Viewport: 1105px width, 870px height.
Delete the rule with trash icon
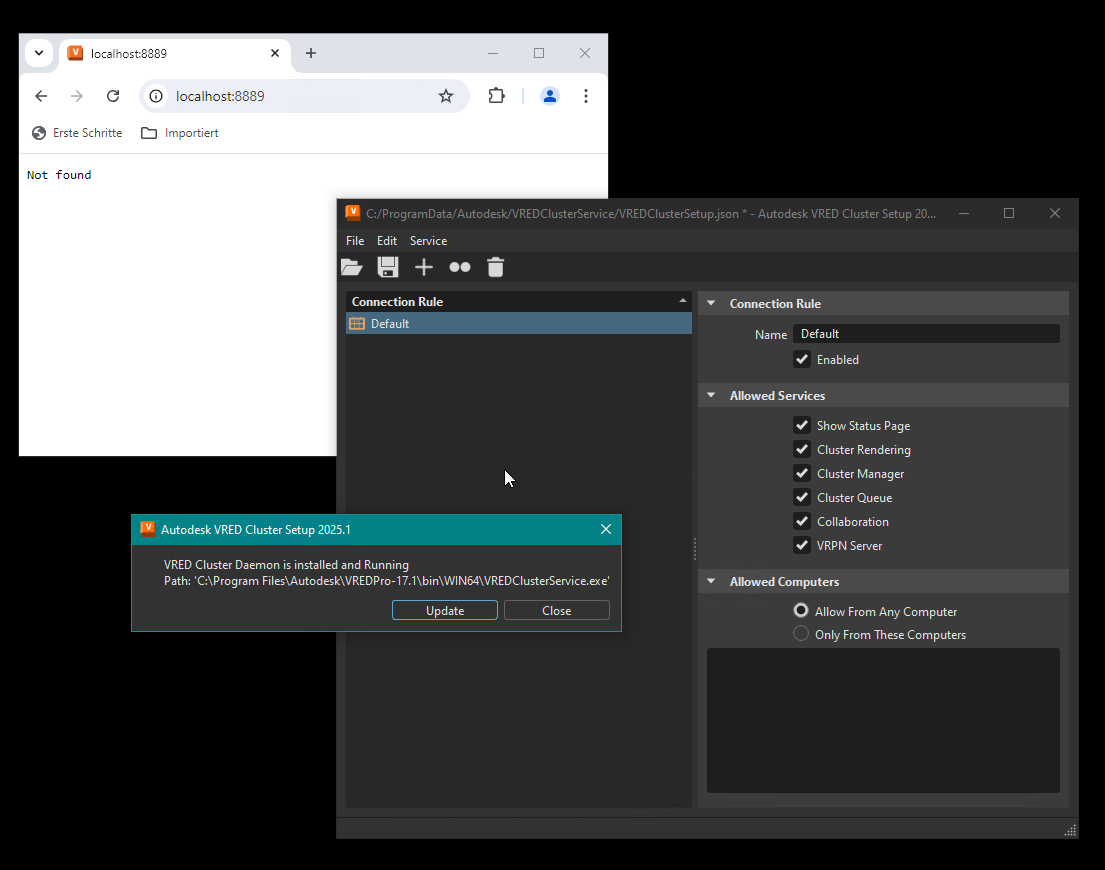(x=495, y=267)
